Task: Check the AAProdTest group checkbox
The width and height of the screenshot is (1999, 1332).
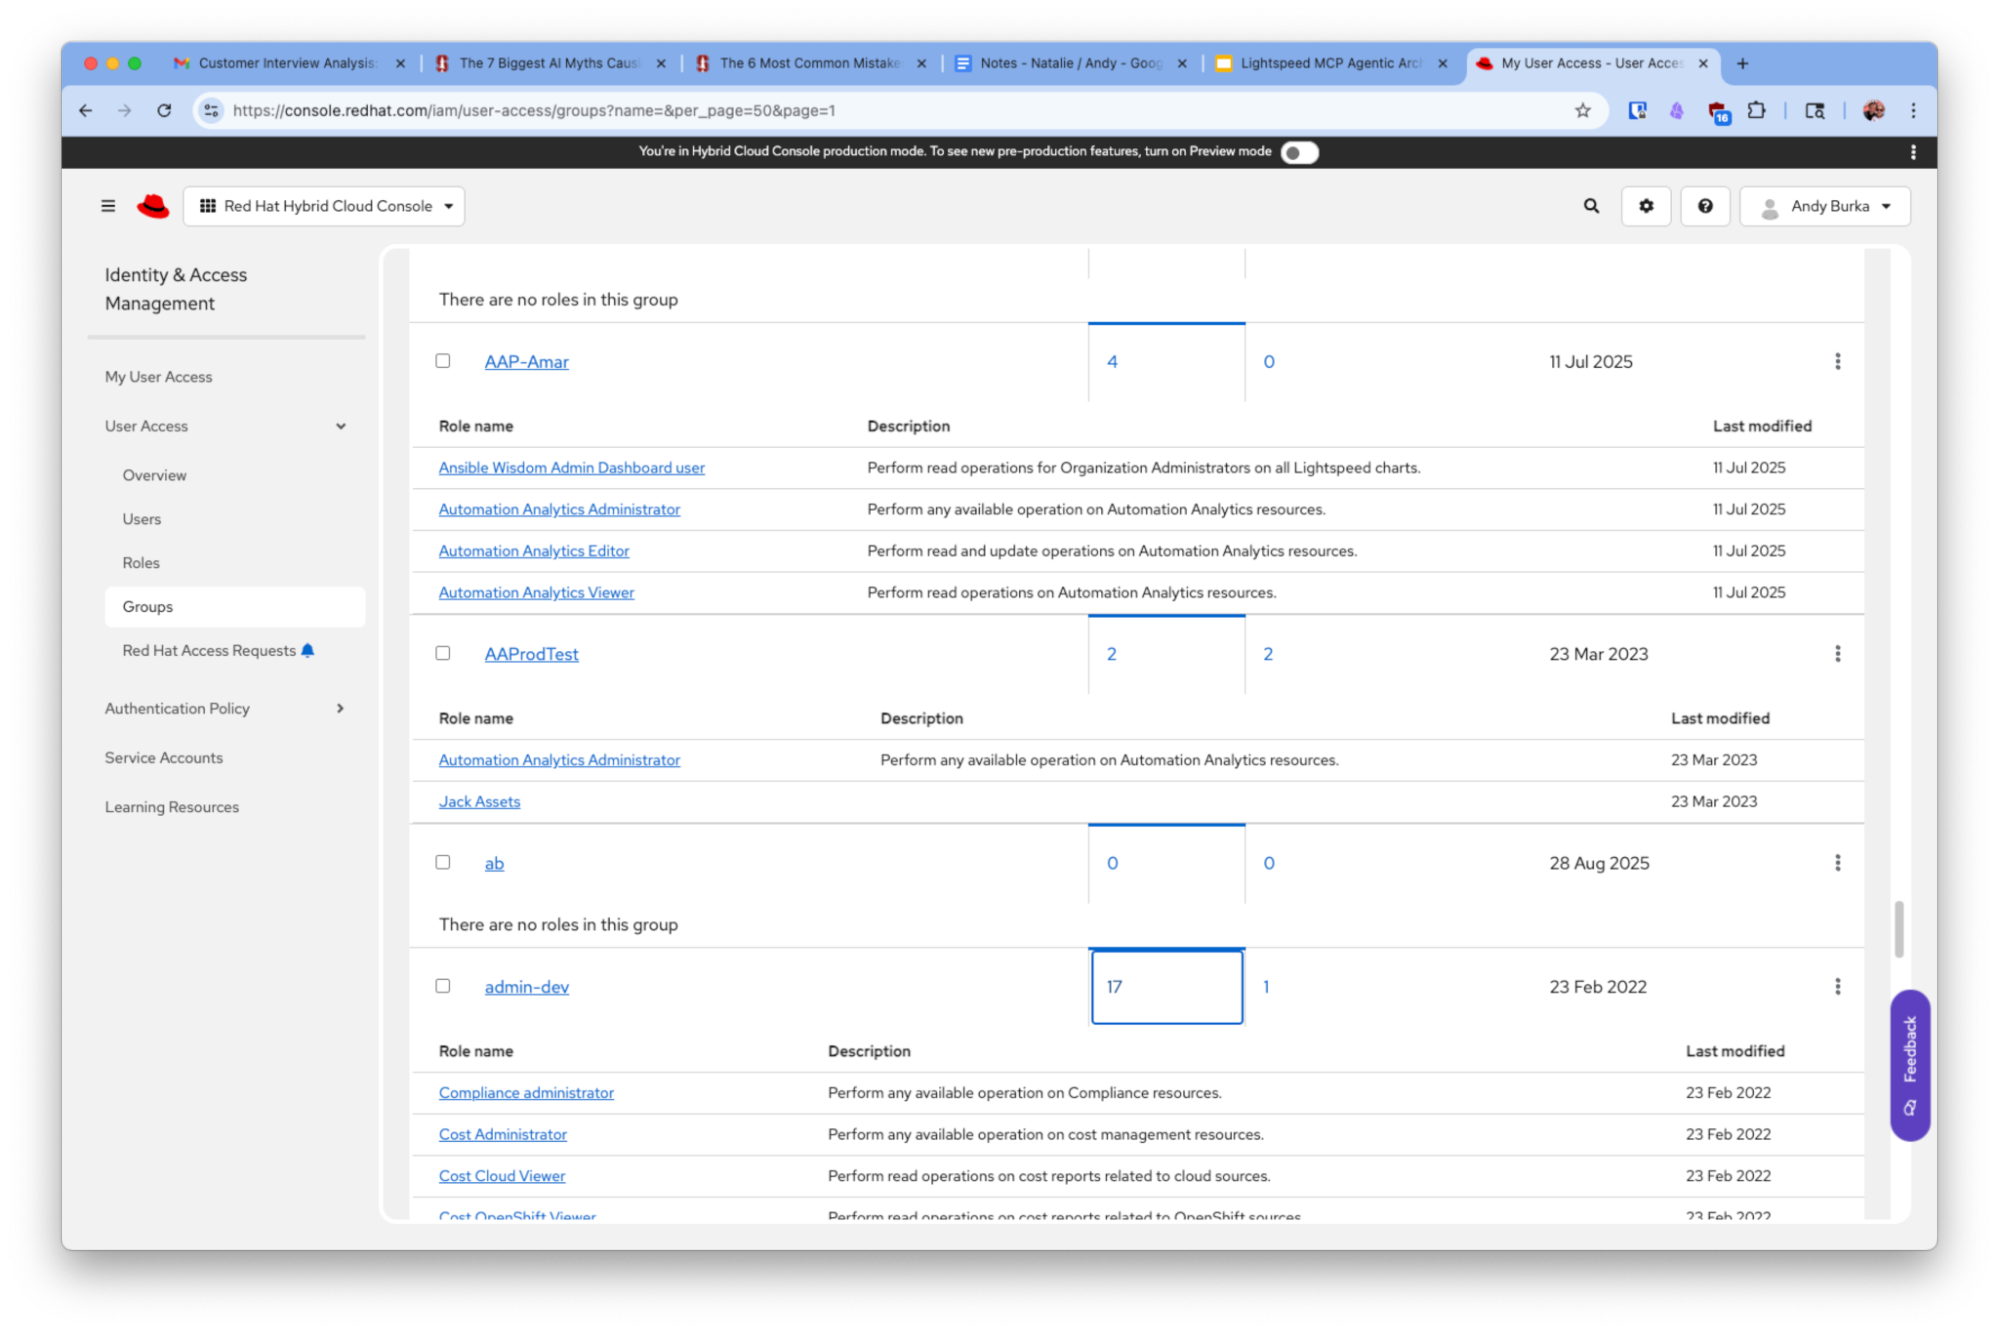Action: [443, 653]
